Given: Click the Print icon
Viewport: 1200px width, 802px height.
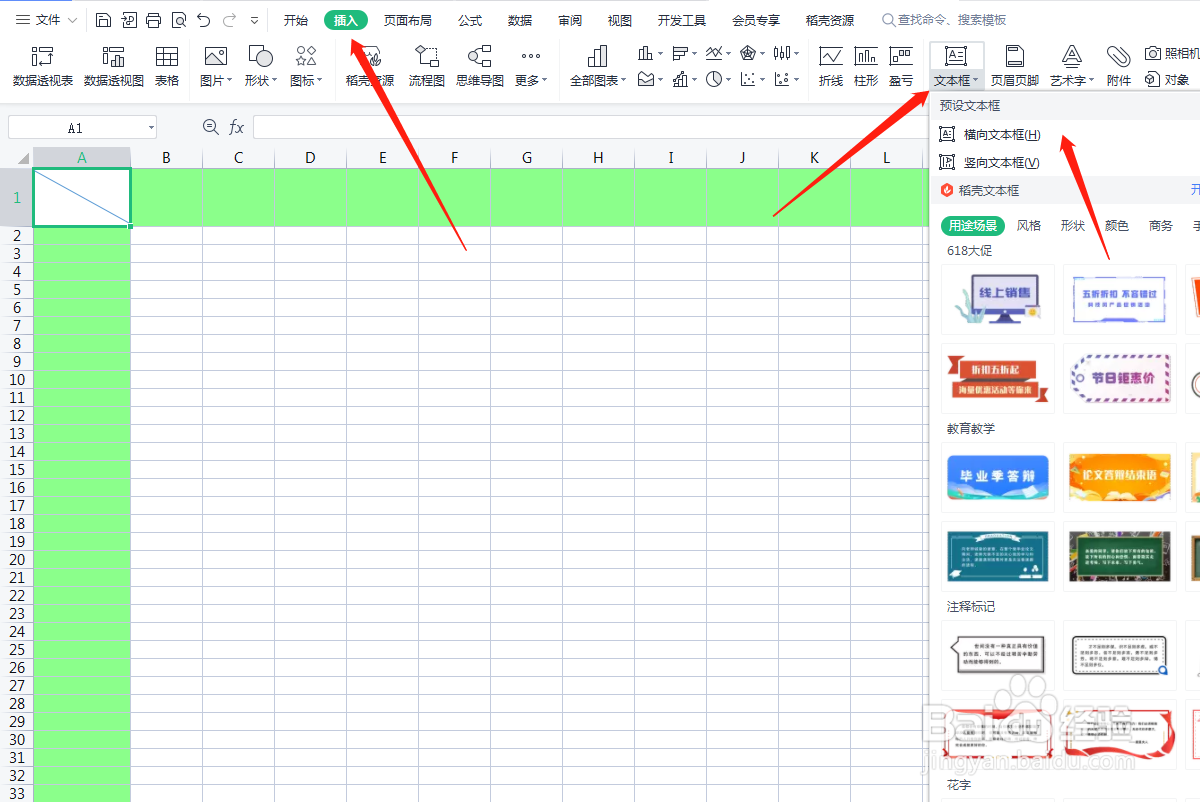Looking at the screenshot, I should (x=153, y=20).
